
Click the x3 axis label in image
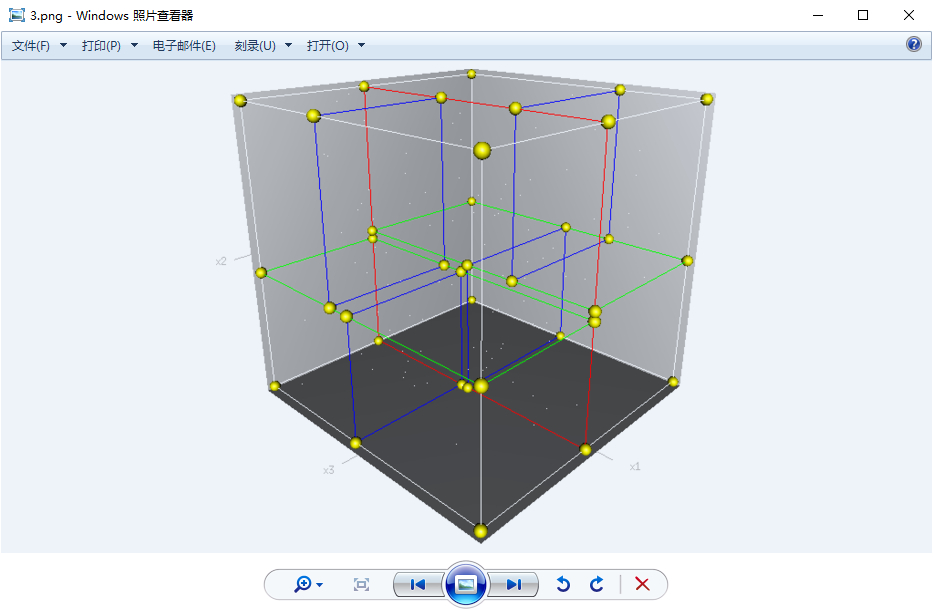pos(328,469)
